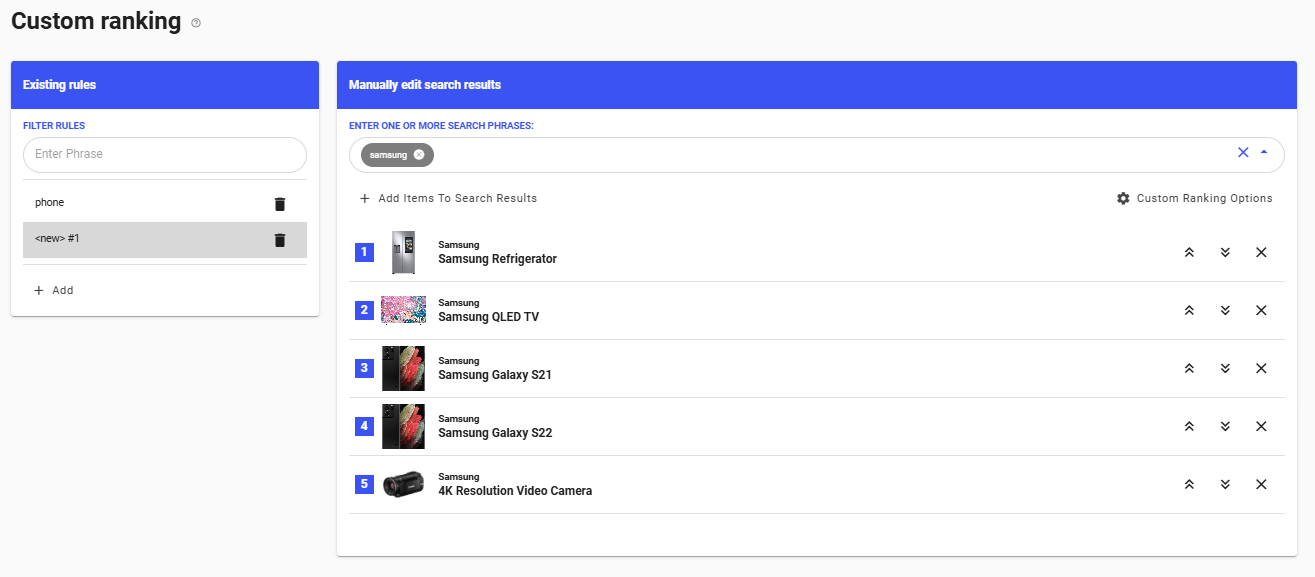Image resolution: width=1315 pixels, height=577 pixels.
Task: Move Samsung Refrigerator to the top
Action: tap(1189, 252)
